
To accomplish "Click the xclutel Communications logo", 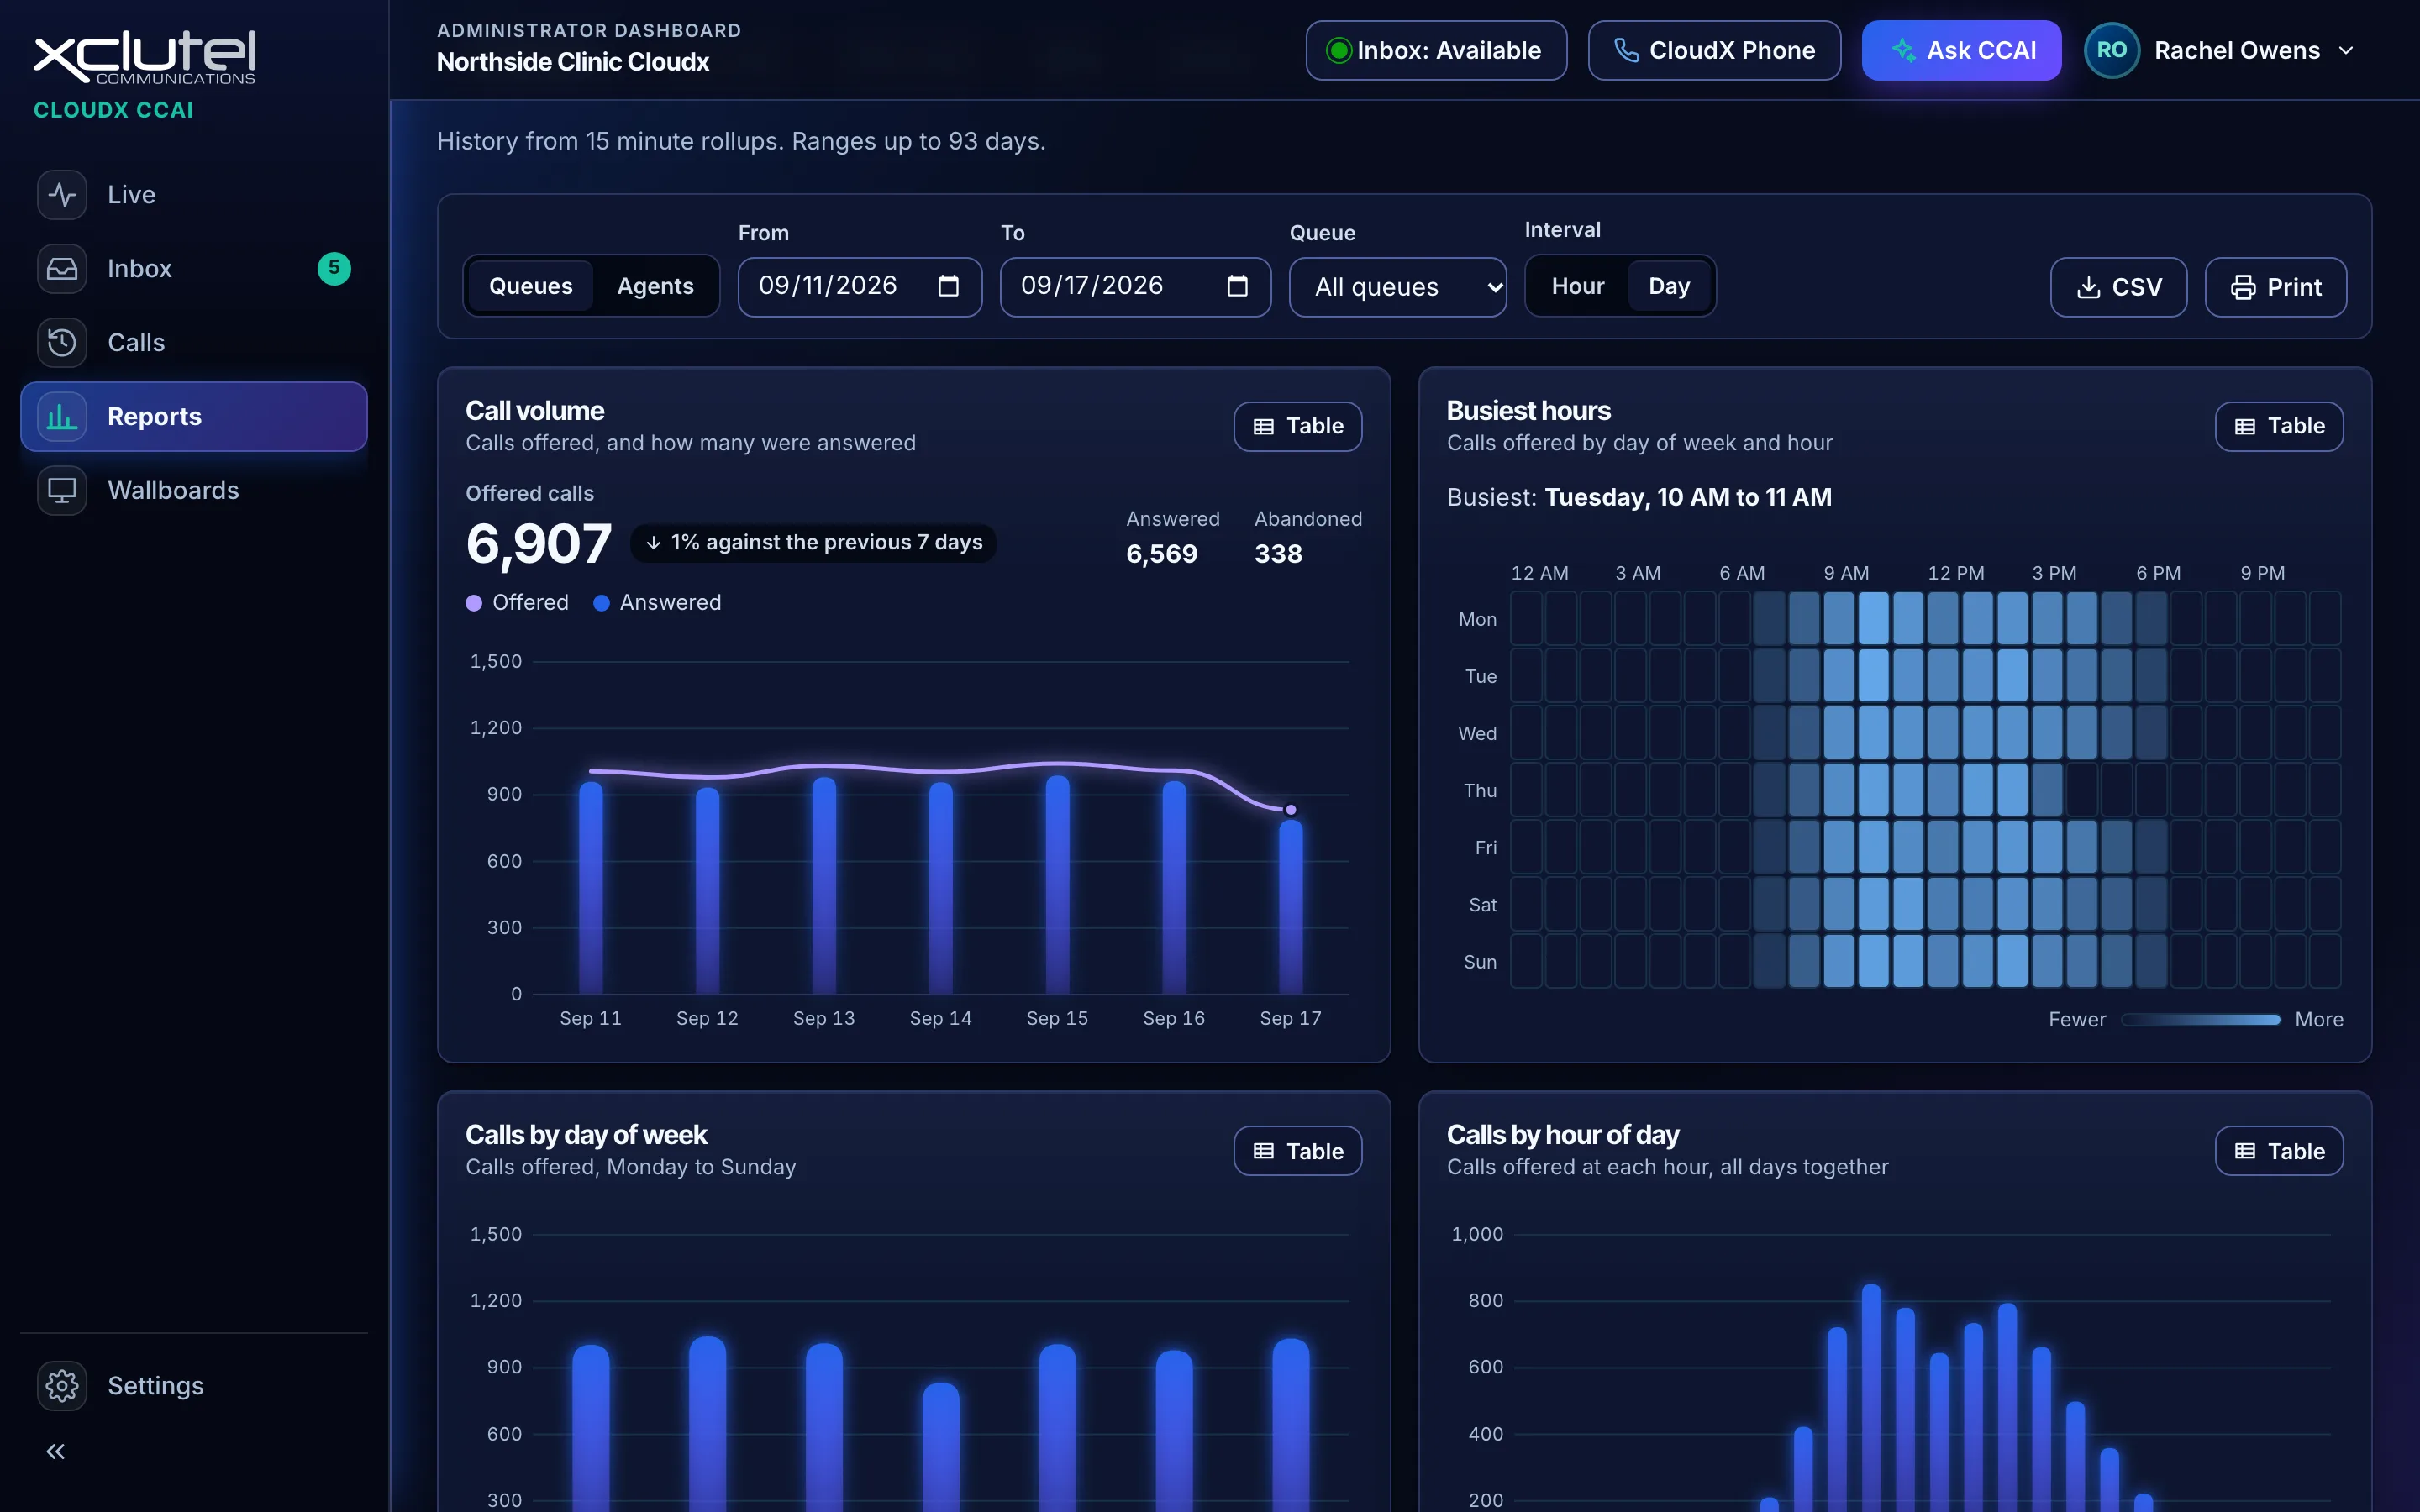I will click(145, 57).
